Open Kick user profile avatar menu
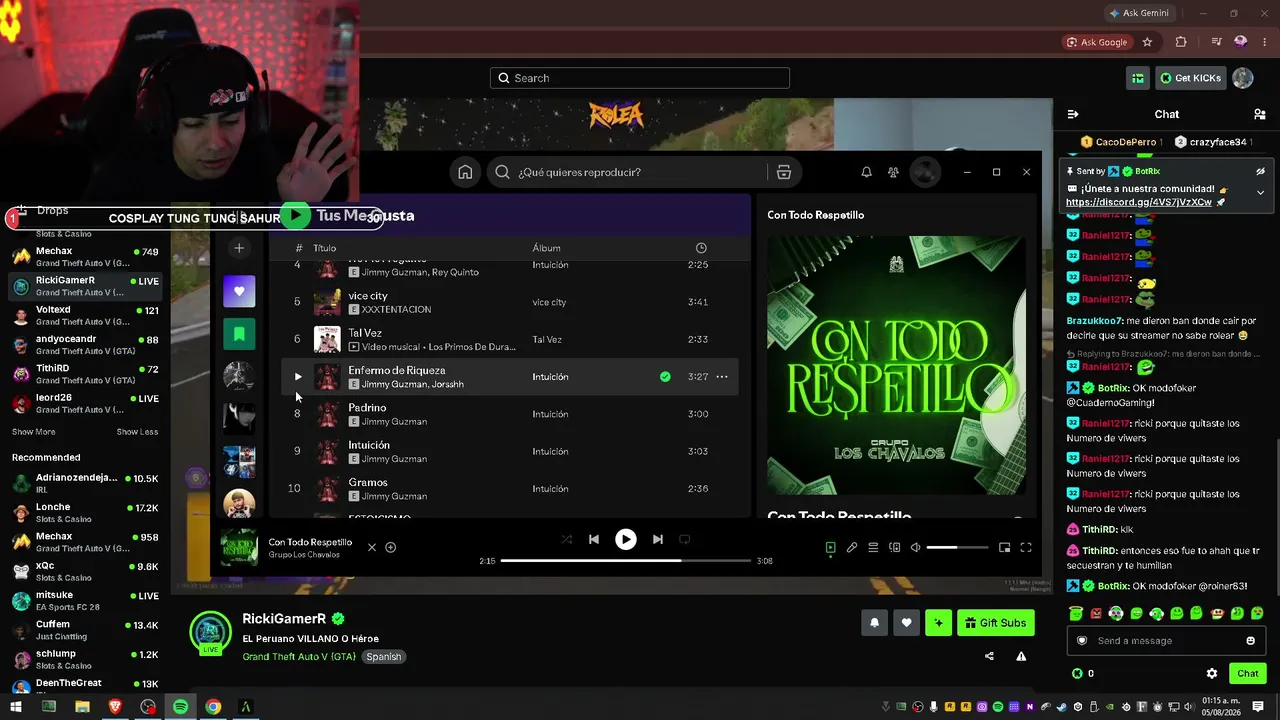The width and height of the screenshot is (1280, 720). point(1243,78)
